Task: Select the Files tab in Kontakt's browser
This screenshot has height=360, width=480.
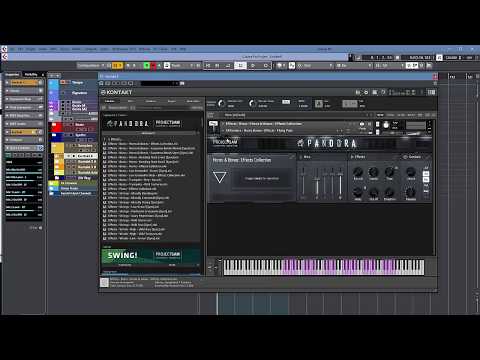Action: 130,101
